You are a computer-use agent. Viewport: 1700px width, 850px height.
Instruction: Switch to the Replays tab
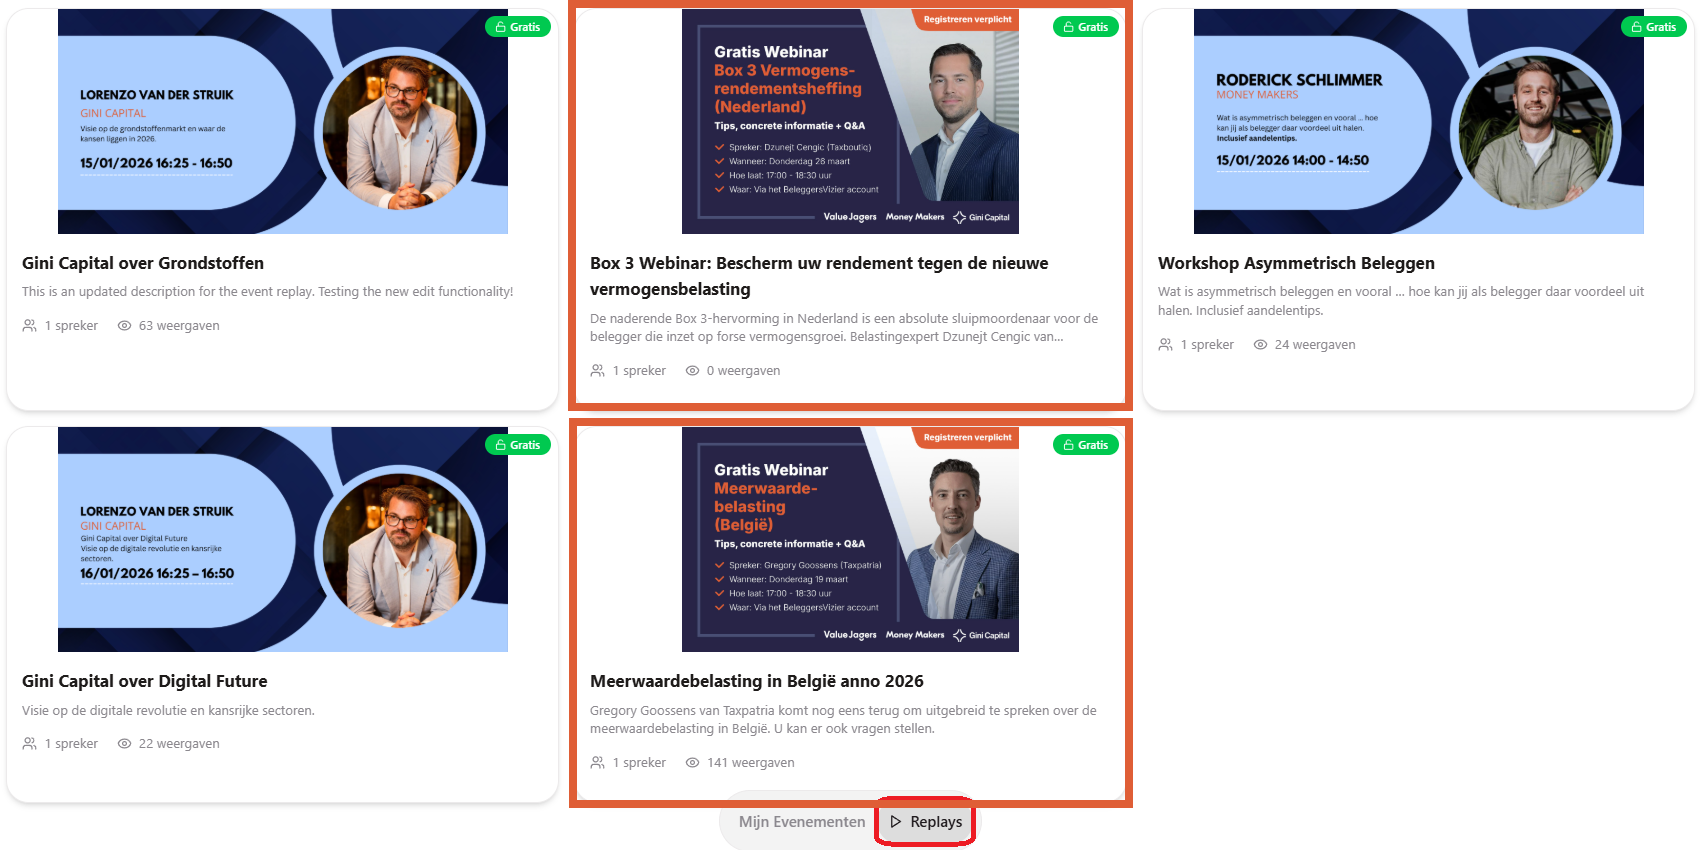925,822
